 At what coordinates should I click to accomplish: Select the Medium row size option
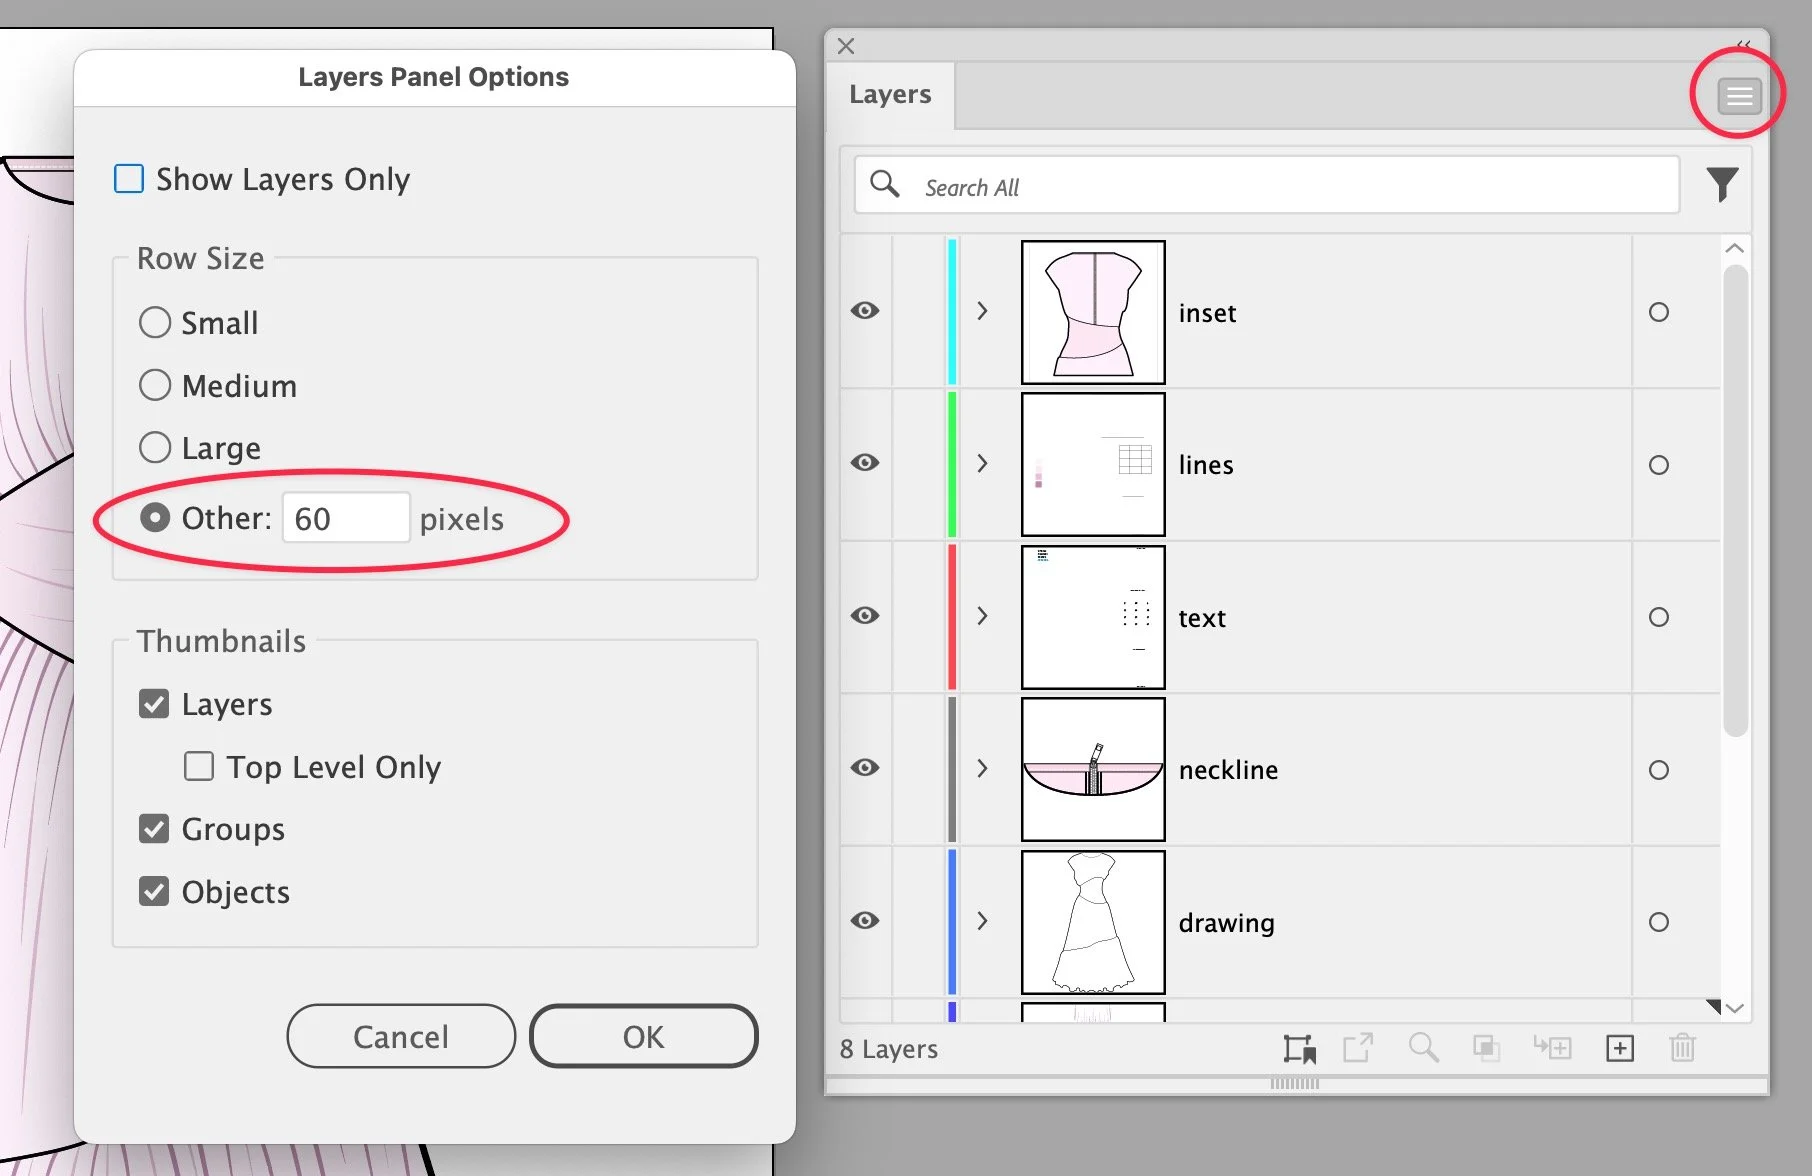155,385
